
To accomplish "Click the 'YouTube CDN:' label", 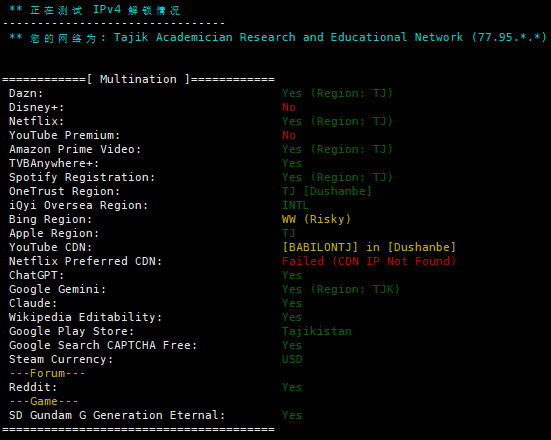I will point(51,247).
